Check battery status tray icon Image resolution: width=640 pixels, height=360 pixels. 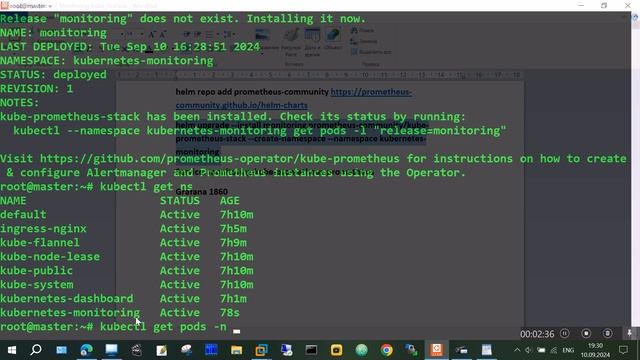(x=541, y=350)
